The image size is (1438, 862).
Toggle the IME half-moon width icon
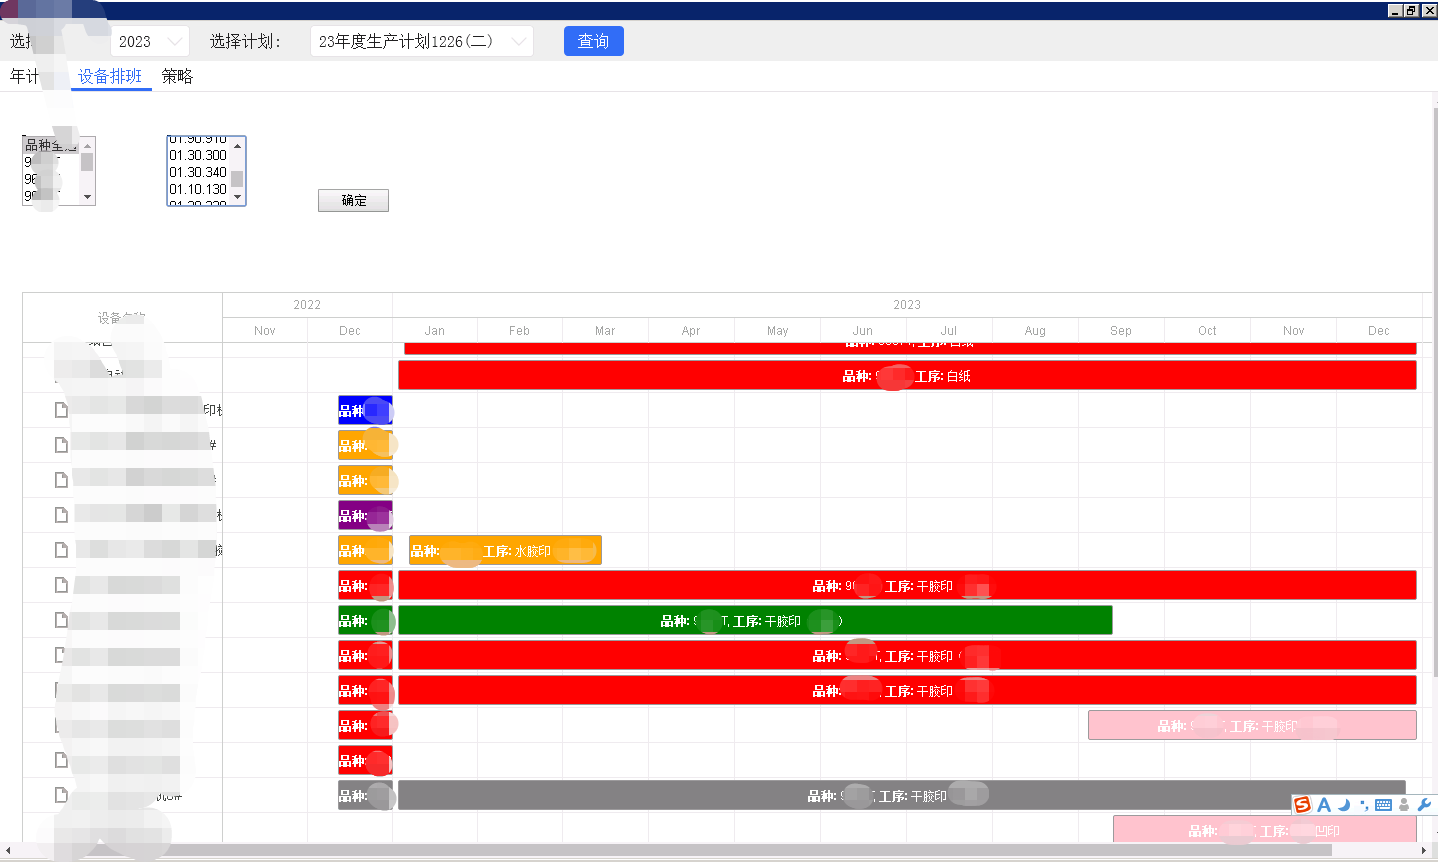[1344, 805]
